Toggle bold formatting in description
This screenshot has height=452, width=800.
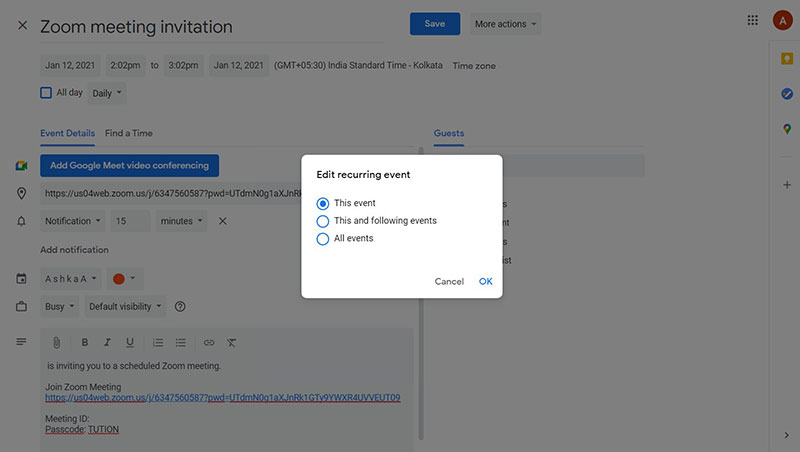pos(85,343)
